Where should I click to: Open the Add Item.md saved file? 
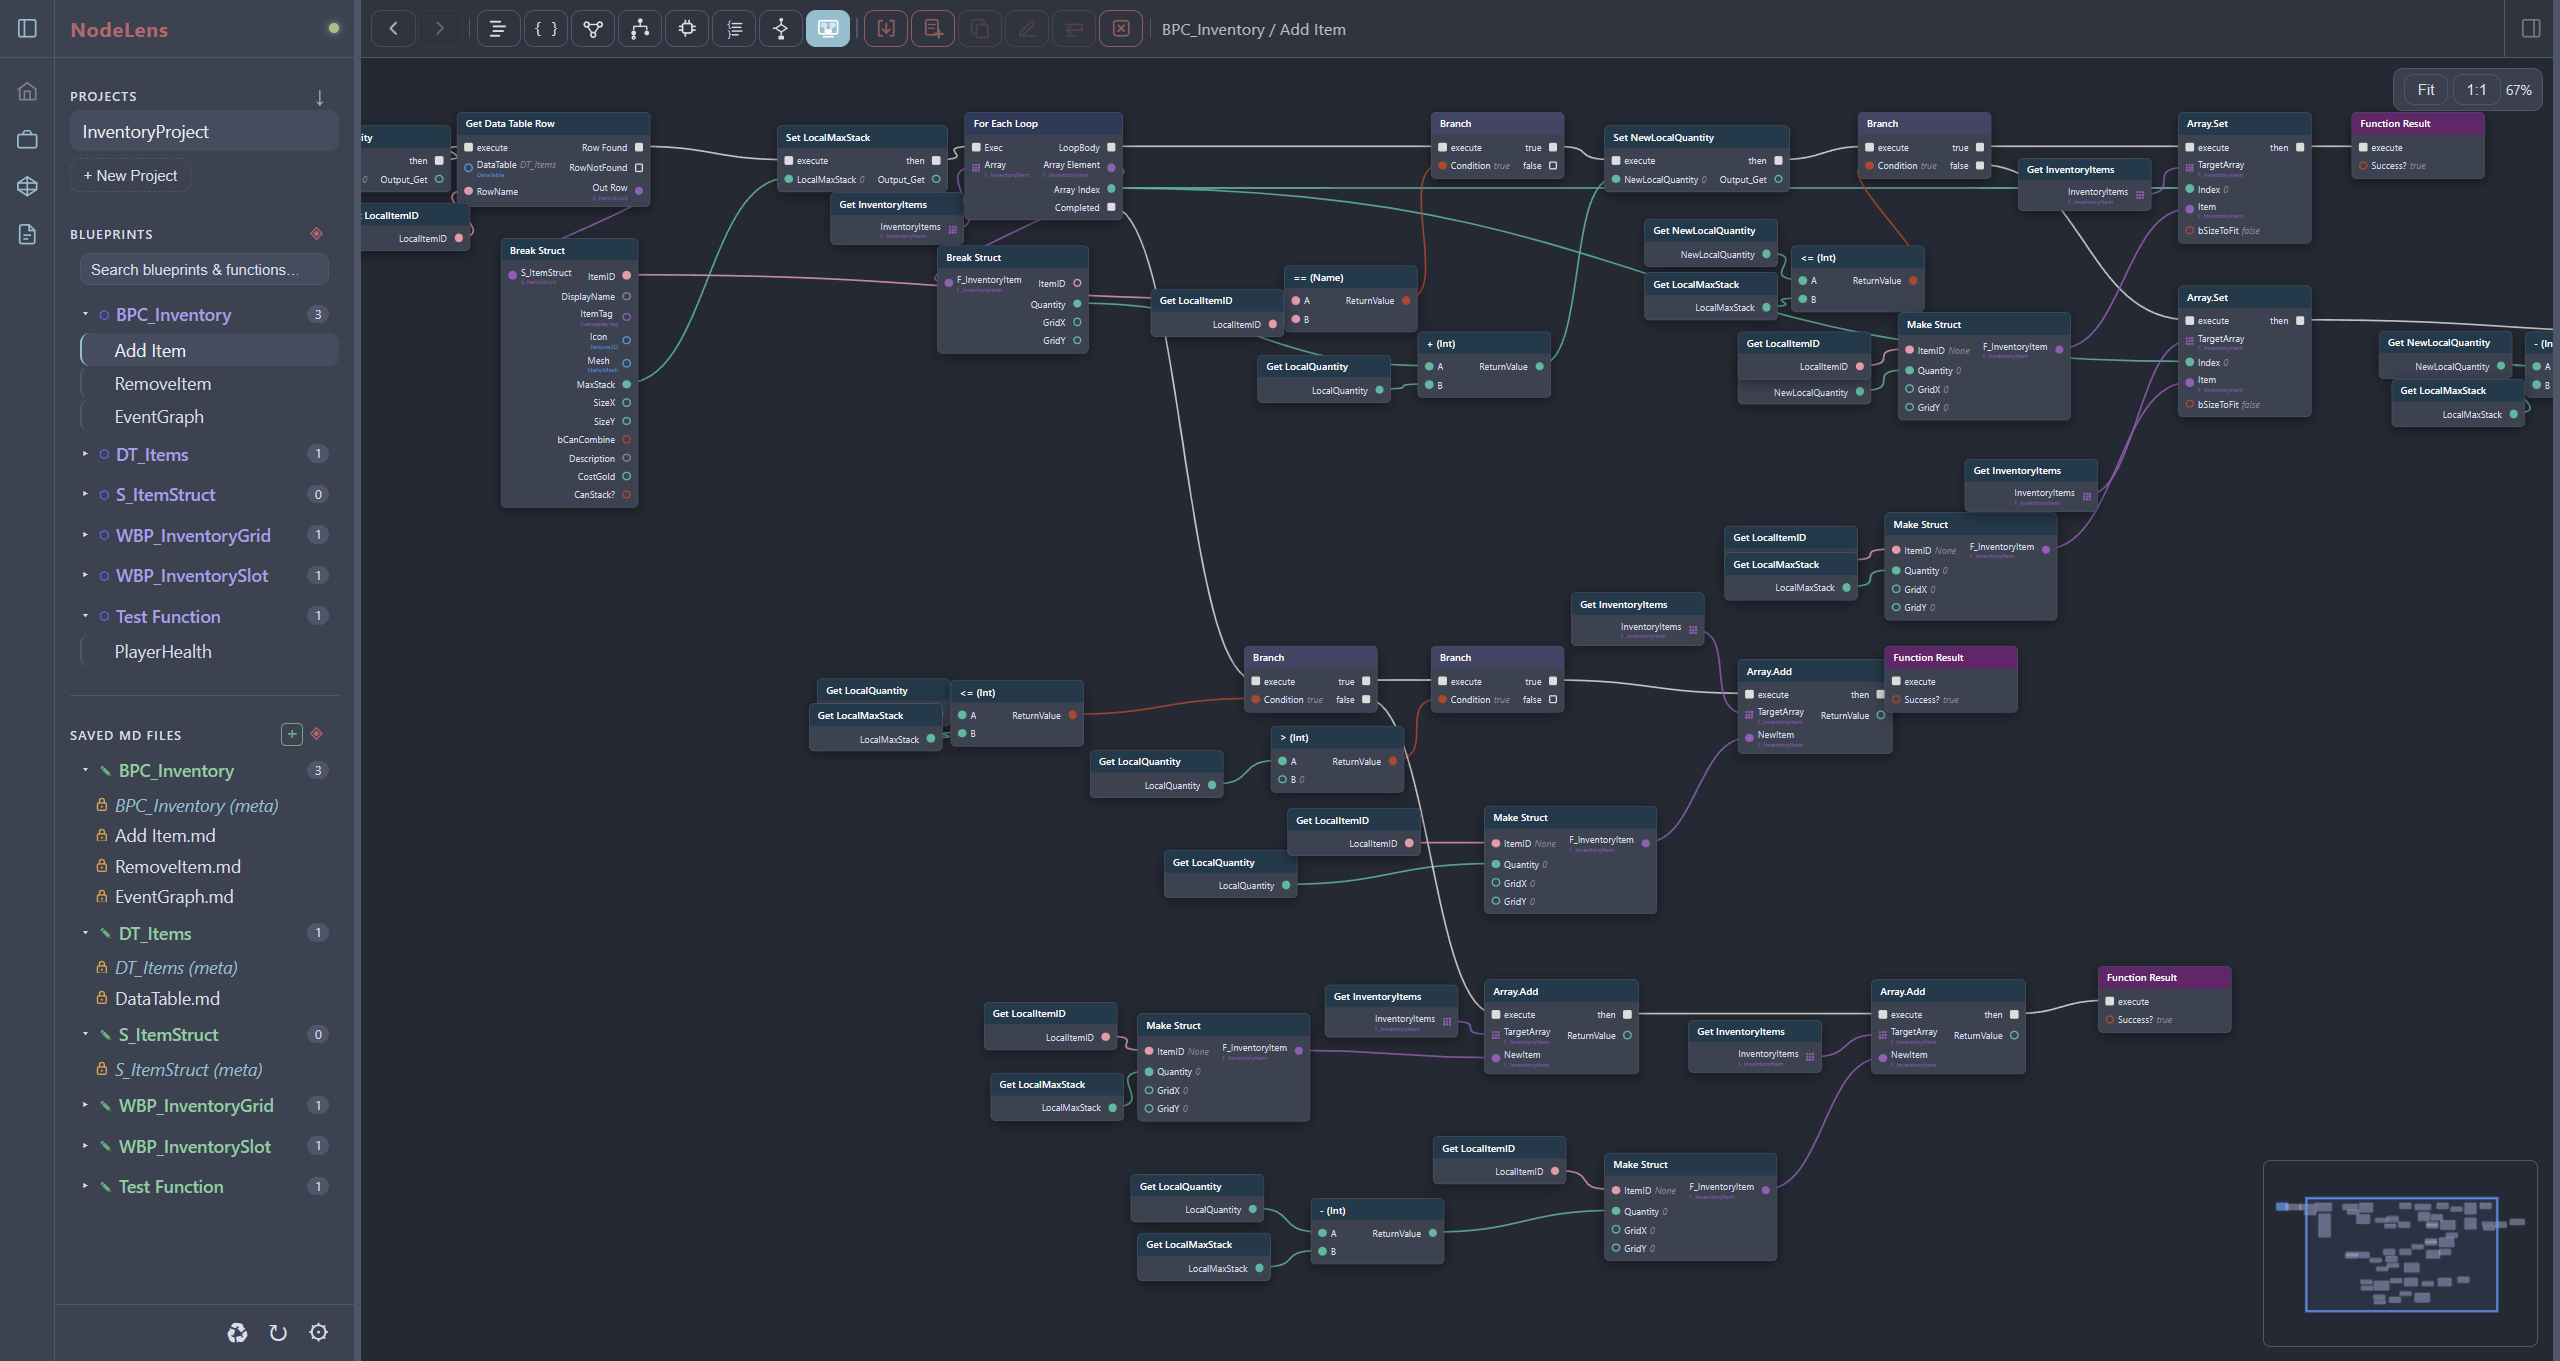point(165,836)
